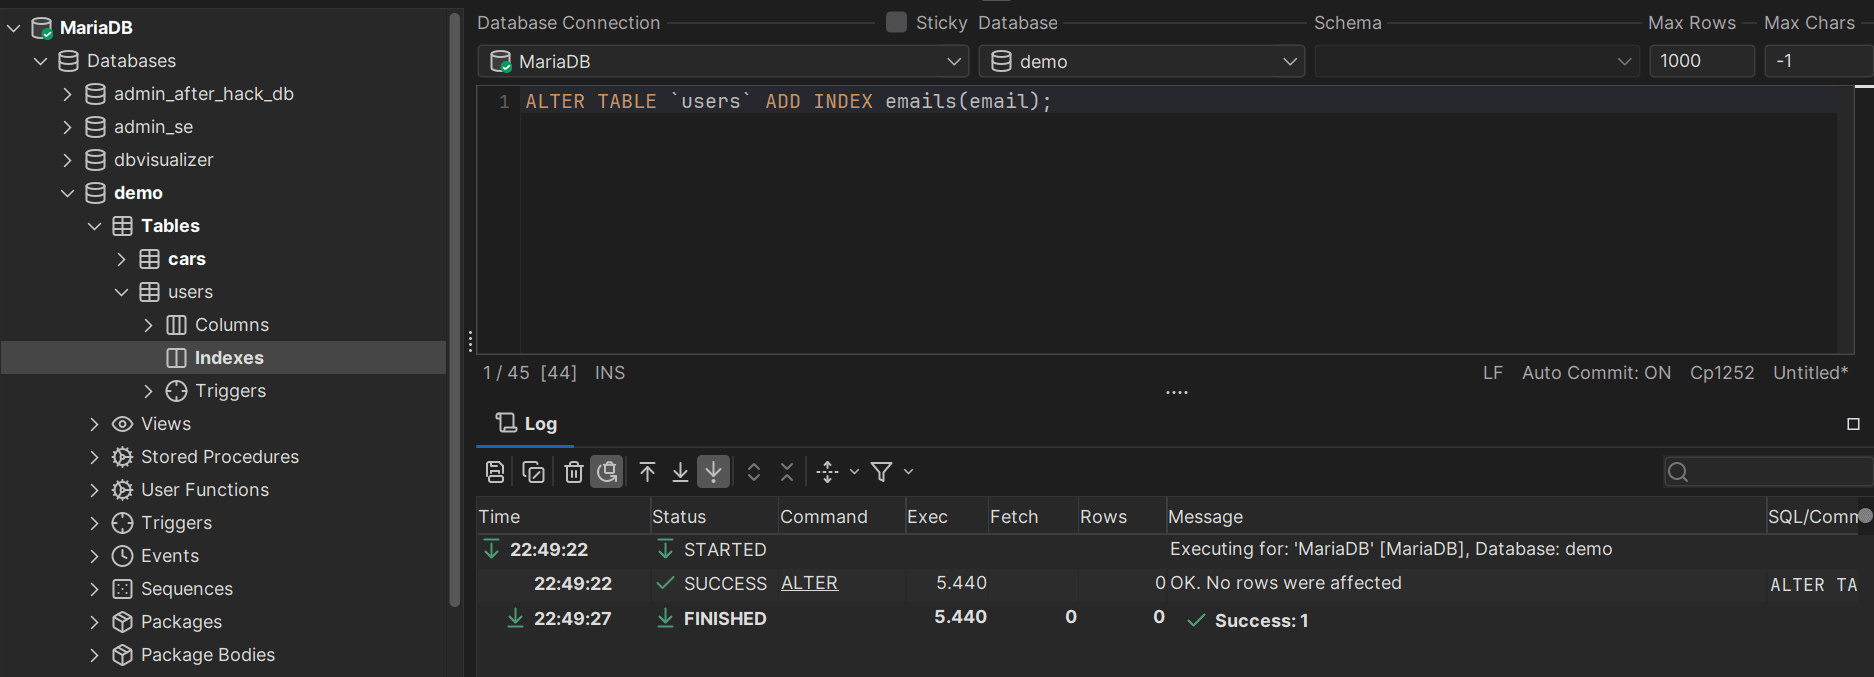This screenshot has height=677, width=1874.
Task: Click the Time column header
Action: click(x=563, y=516)
